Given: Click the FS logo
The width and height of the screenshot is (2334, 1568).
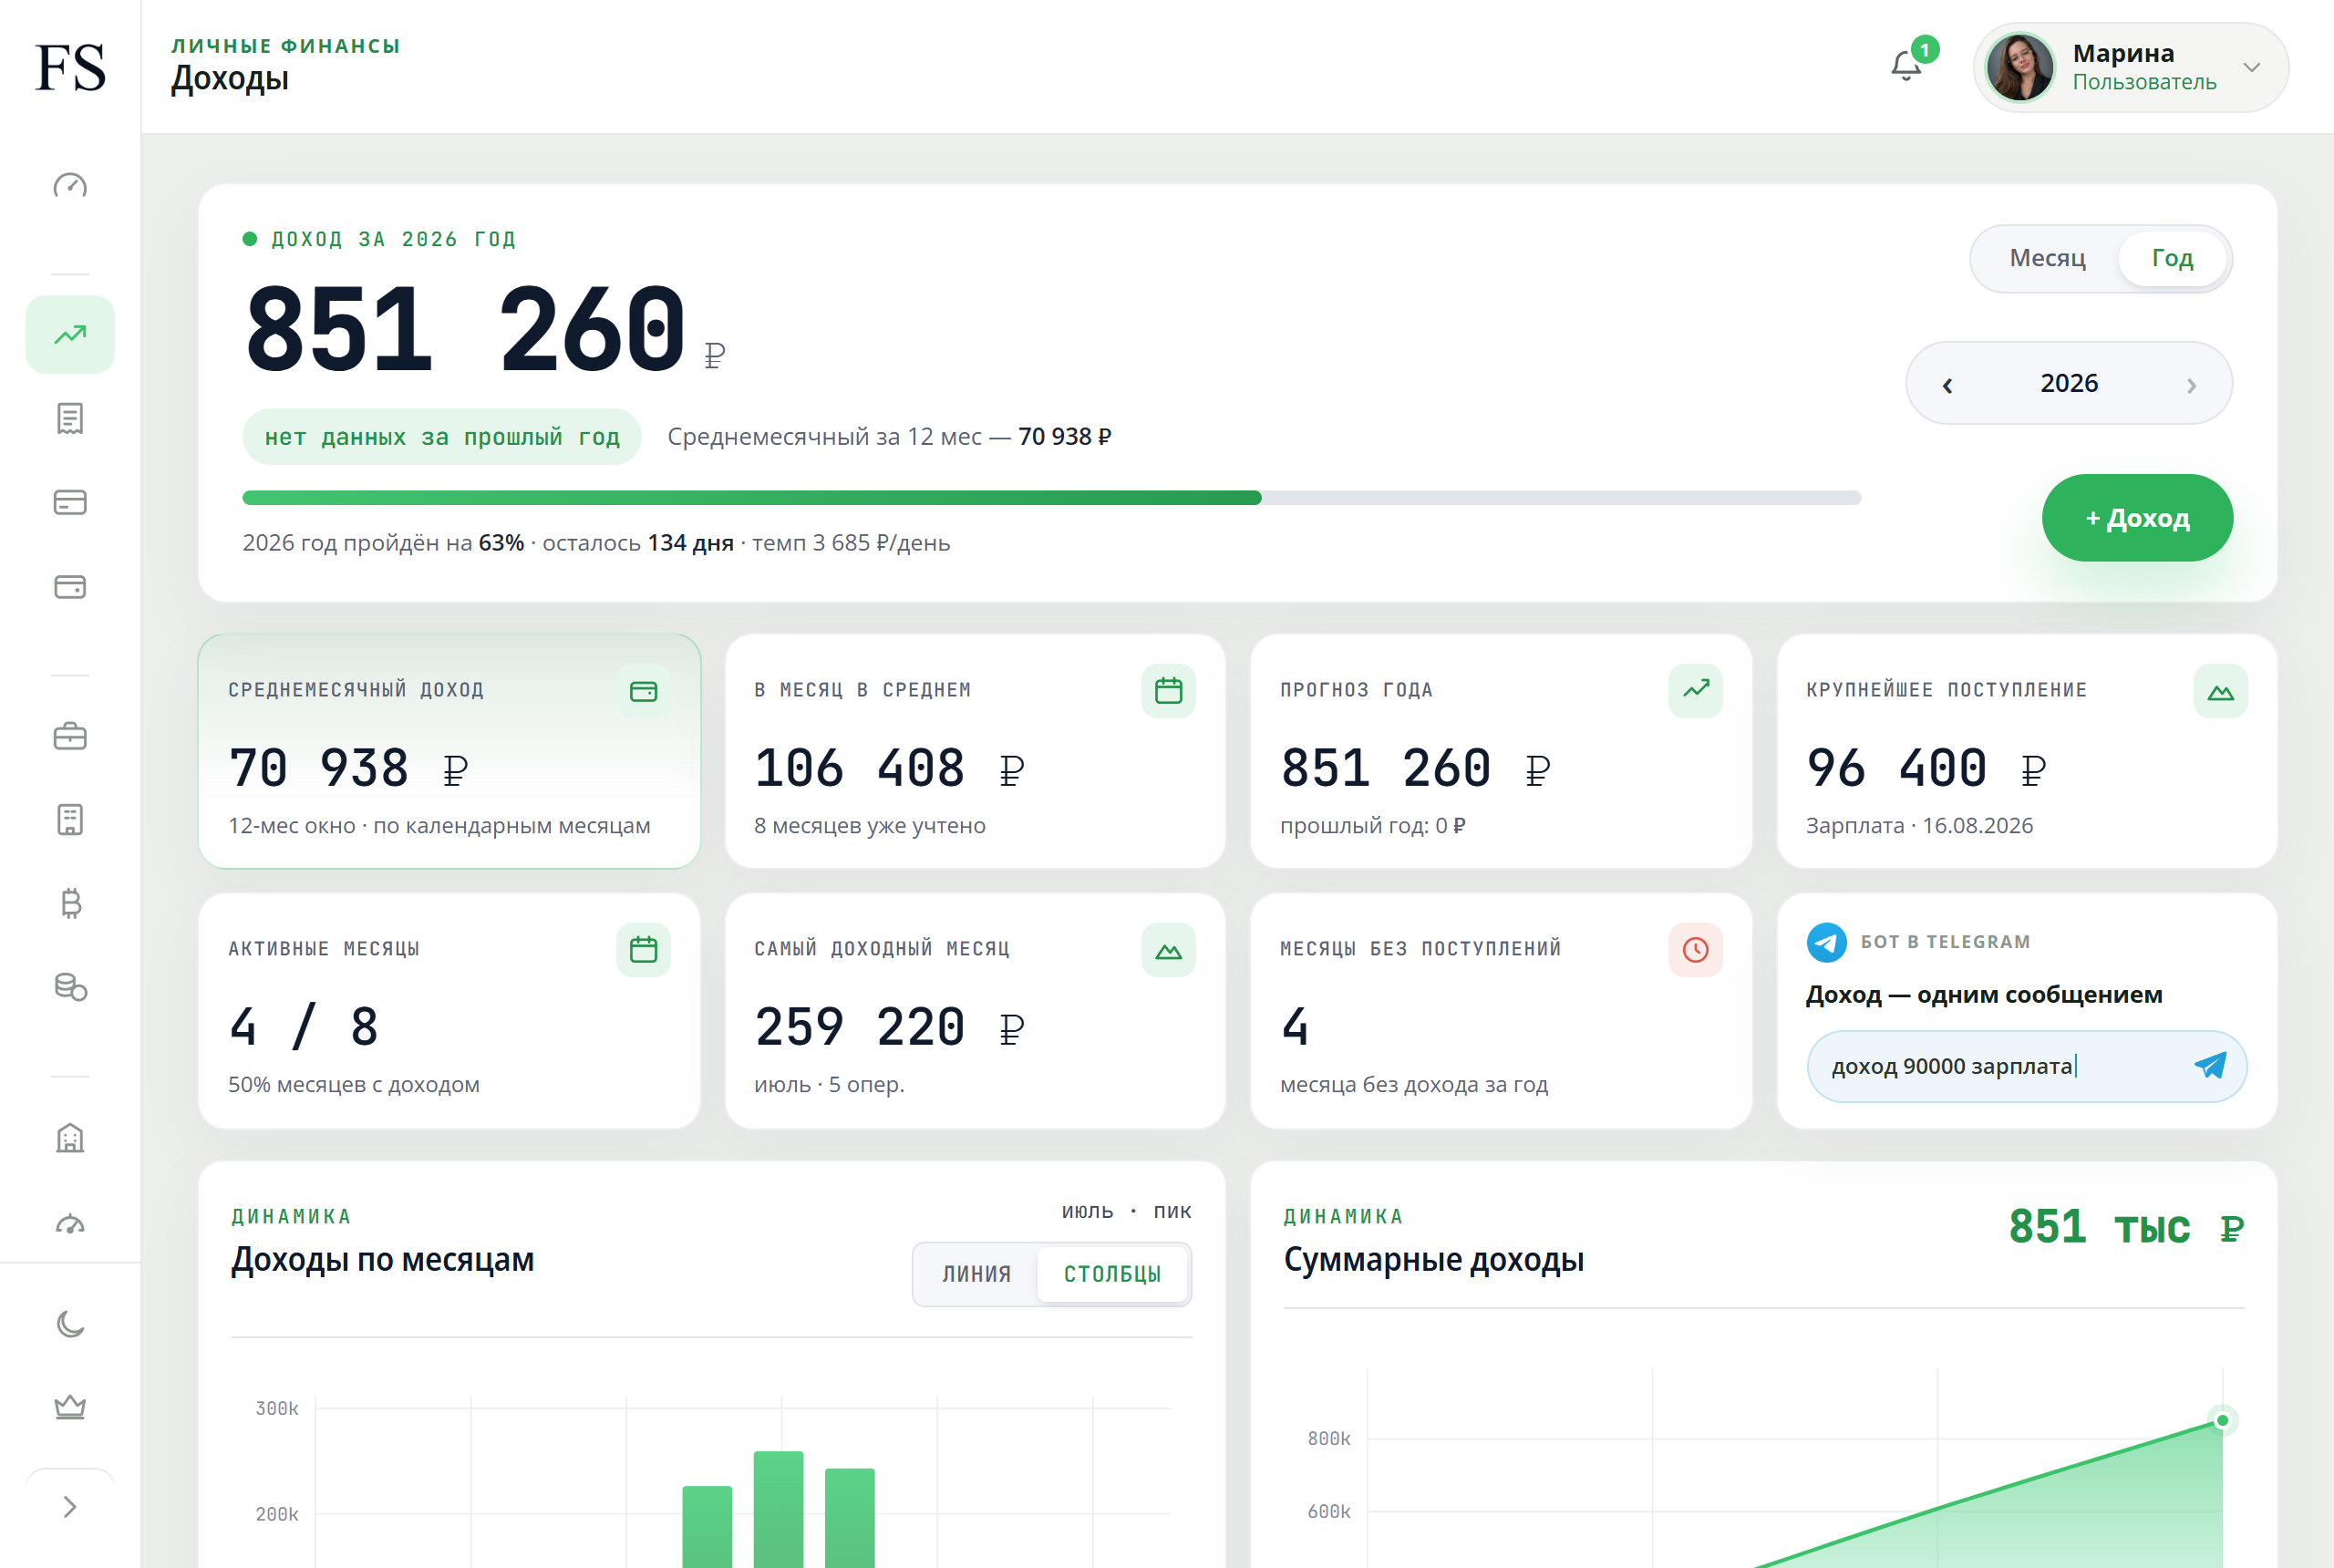Looking at the screenshot, I should (x=70, y=67).
